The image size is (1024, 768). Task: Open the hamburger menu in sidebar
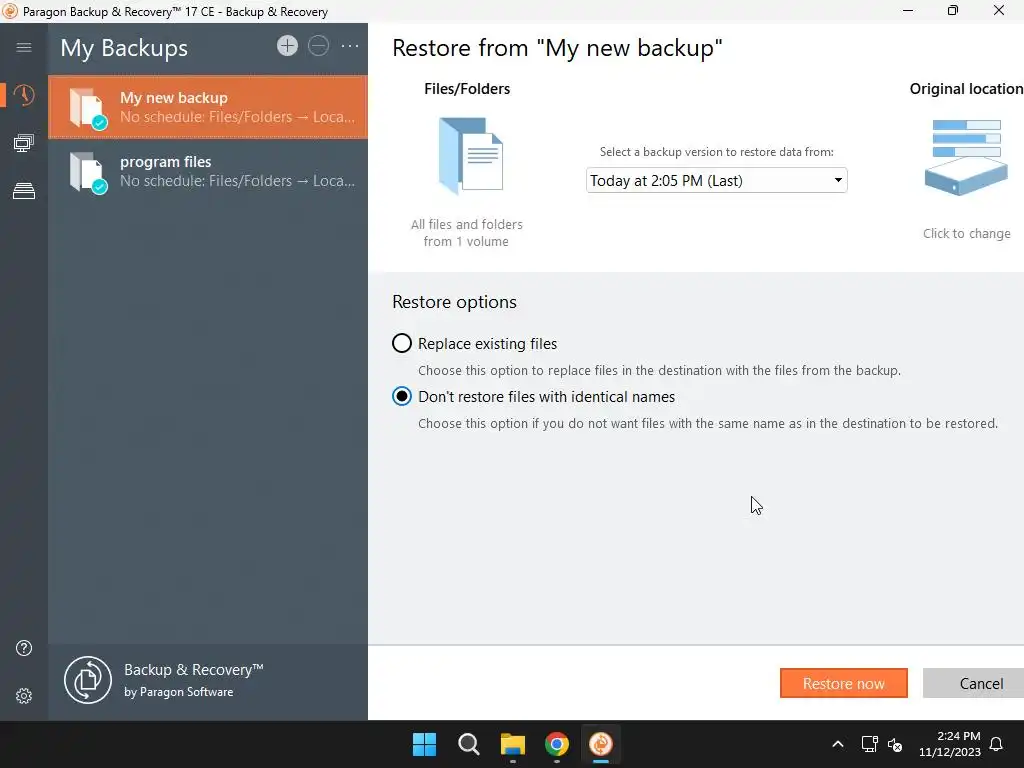[24, 47]
